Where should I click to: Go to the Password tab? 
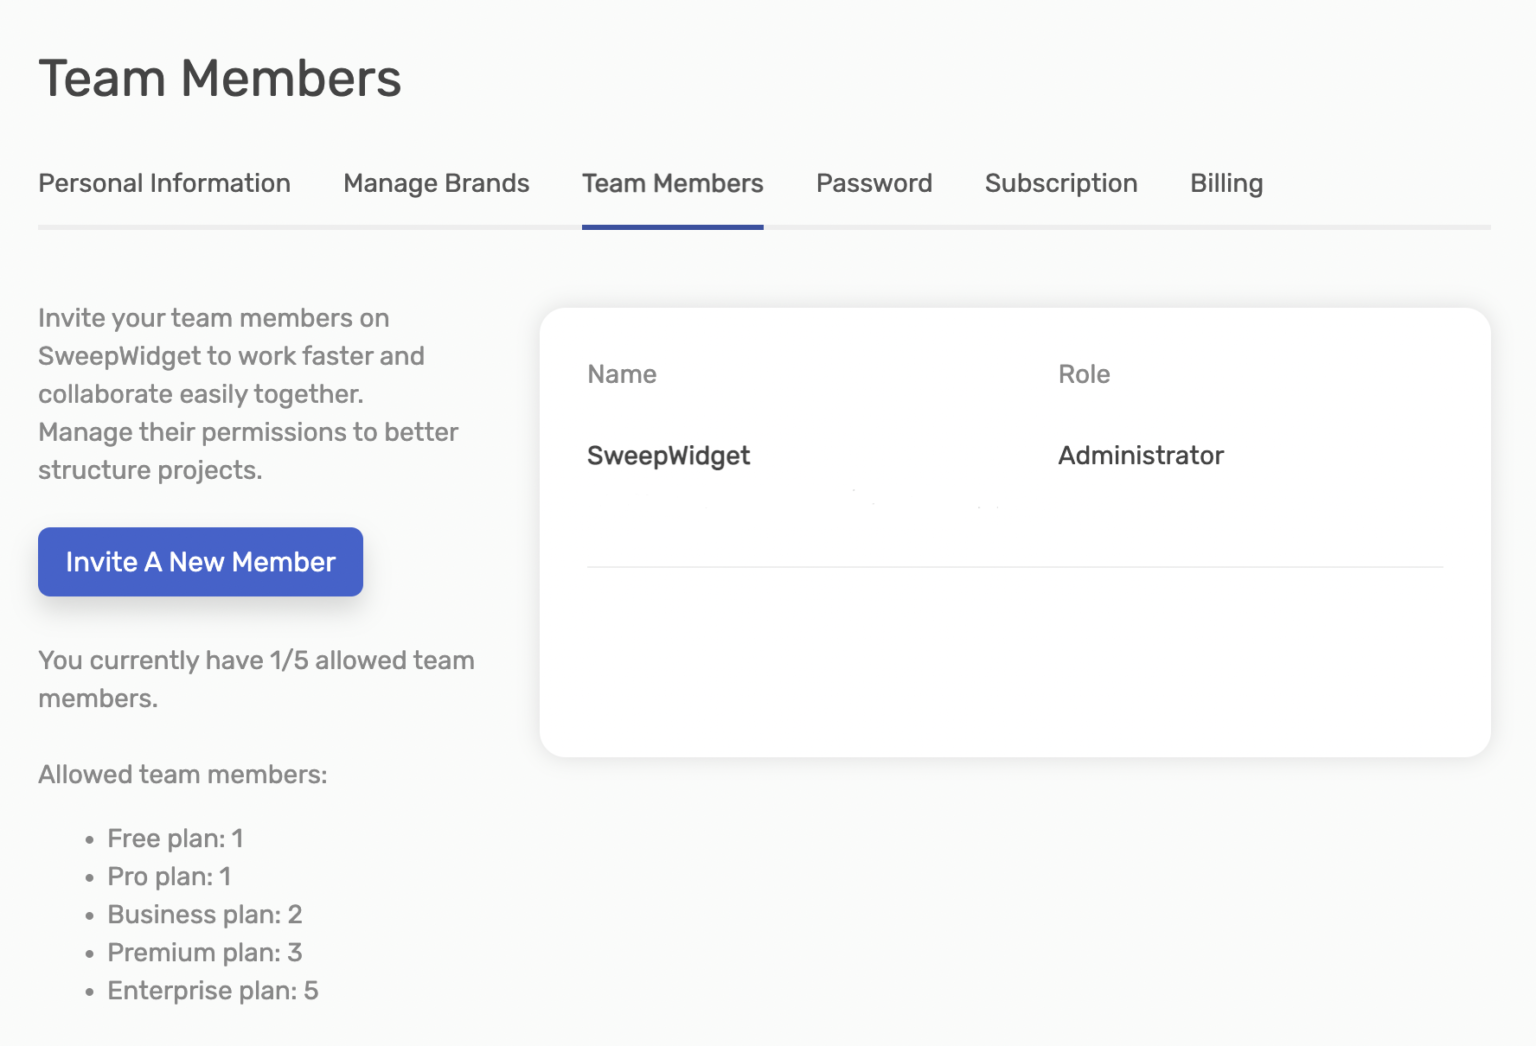[x=873, y=183]
